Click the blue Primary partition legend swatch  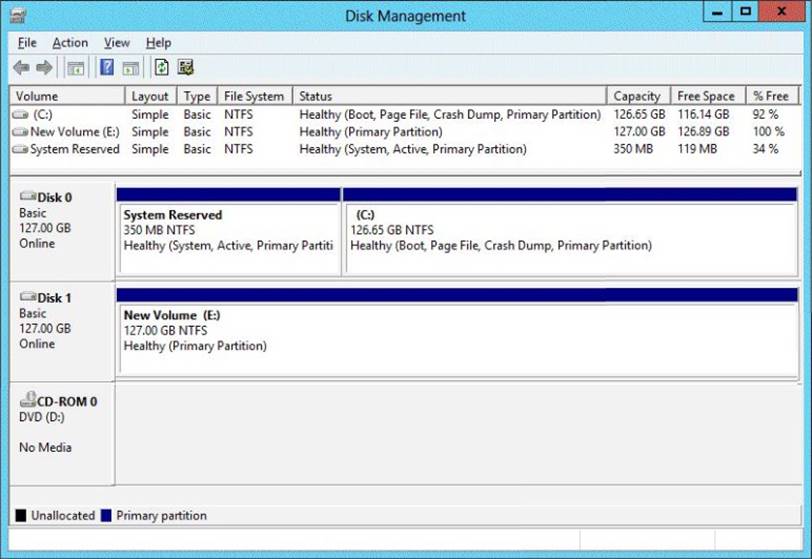click(x=105, y=516)
